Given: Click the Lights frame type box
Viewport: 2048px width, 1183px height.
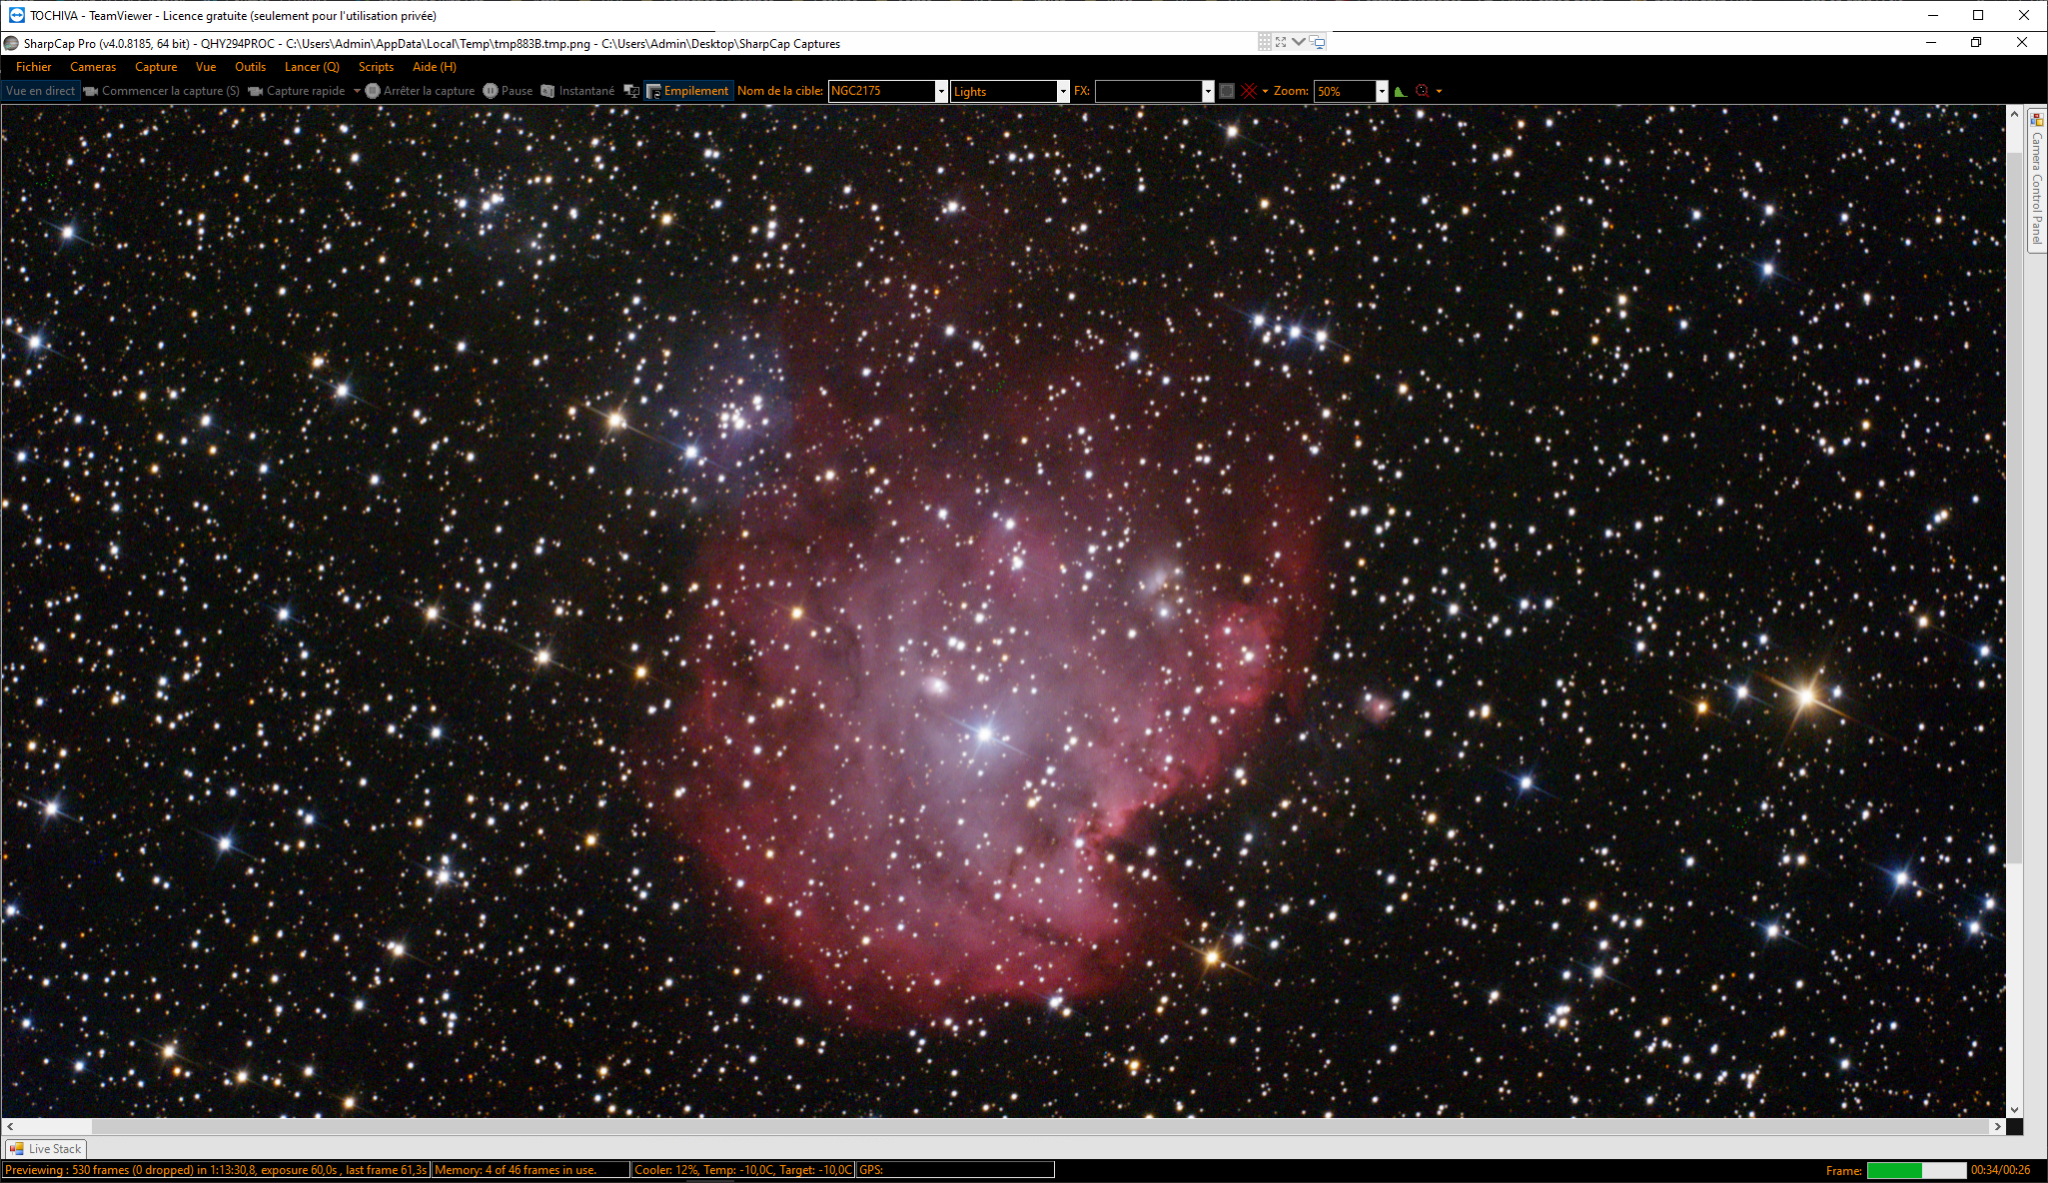Looking at the screenshot, I should [1003, 91].
